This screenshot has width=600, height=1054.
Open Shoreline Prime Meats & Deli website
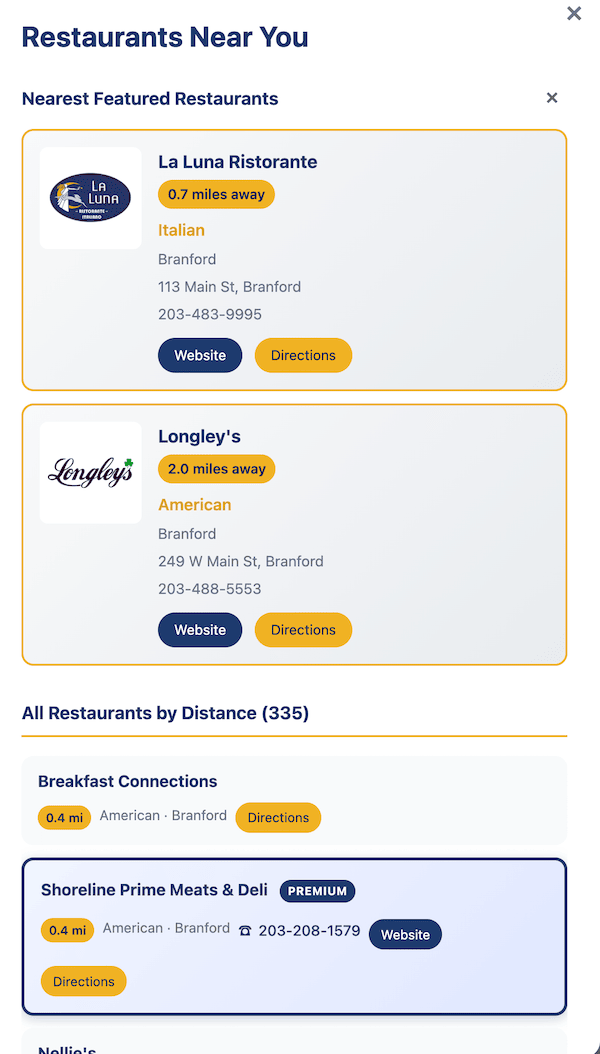(405, 934)
